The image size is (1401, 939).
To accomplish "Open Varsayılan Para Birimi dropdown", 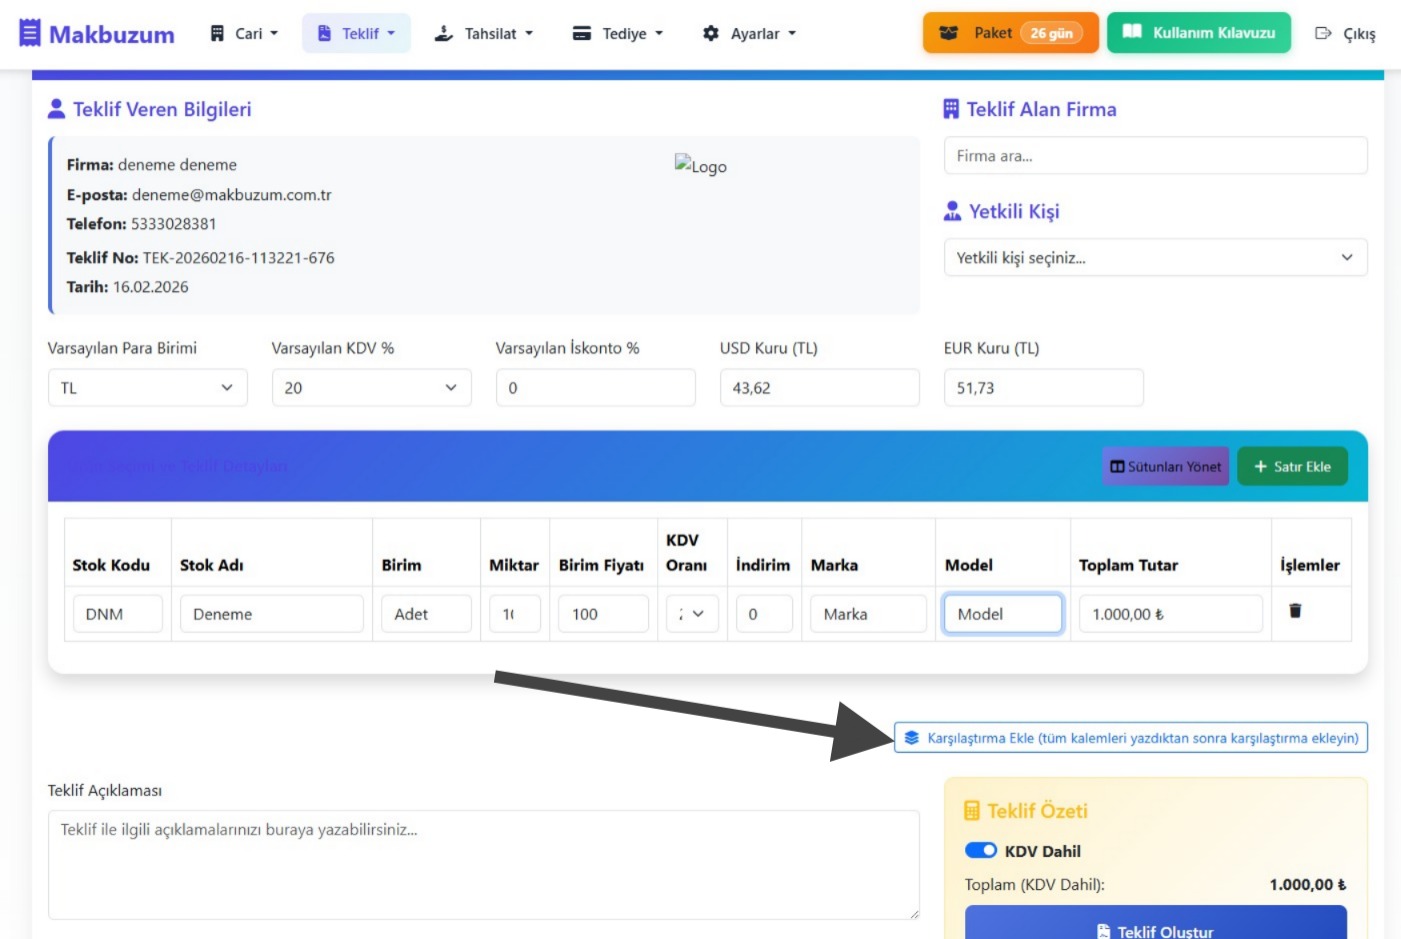I will pyautogui.click(x=147, y=388).
